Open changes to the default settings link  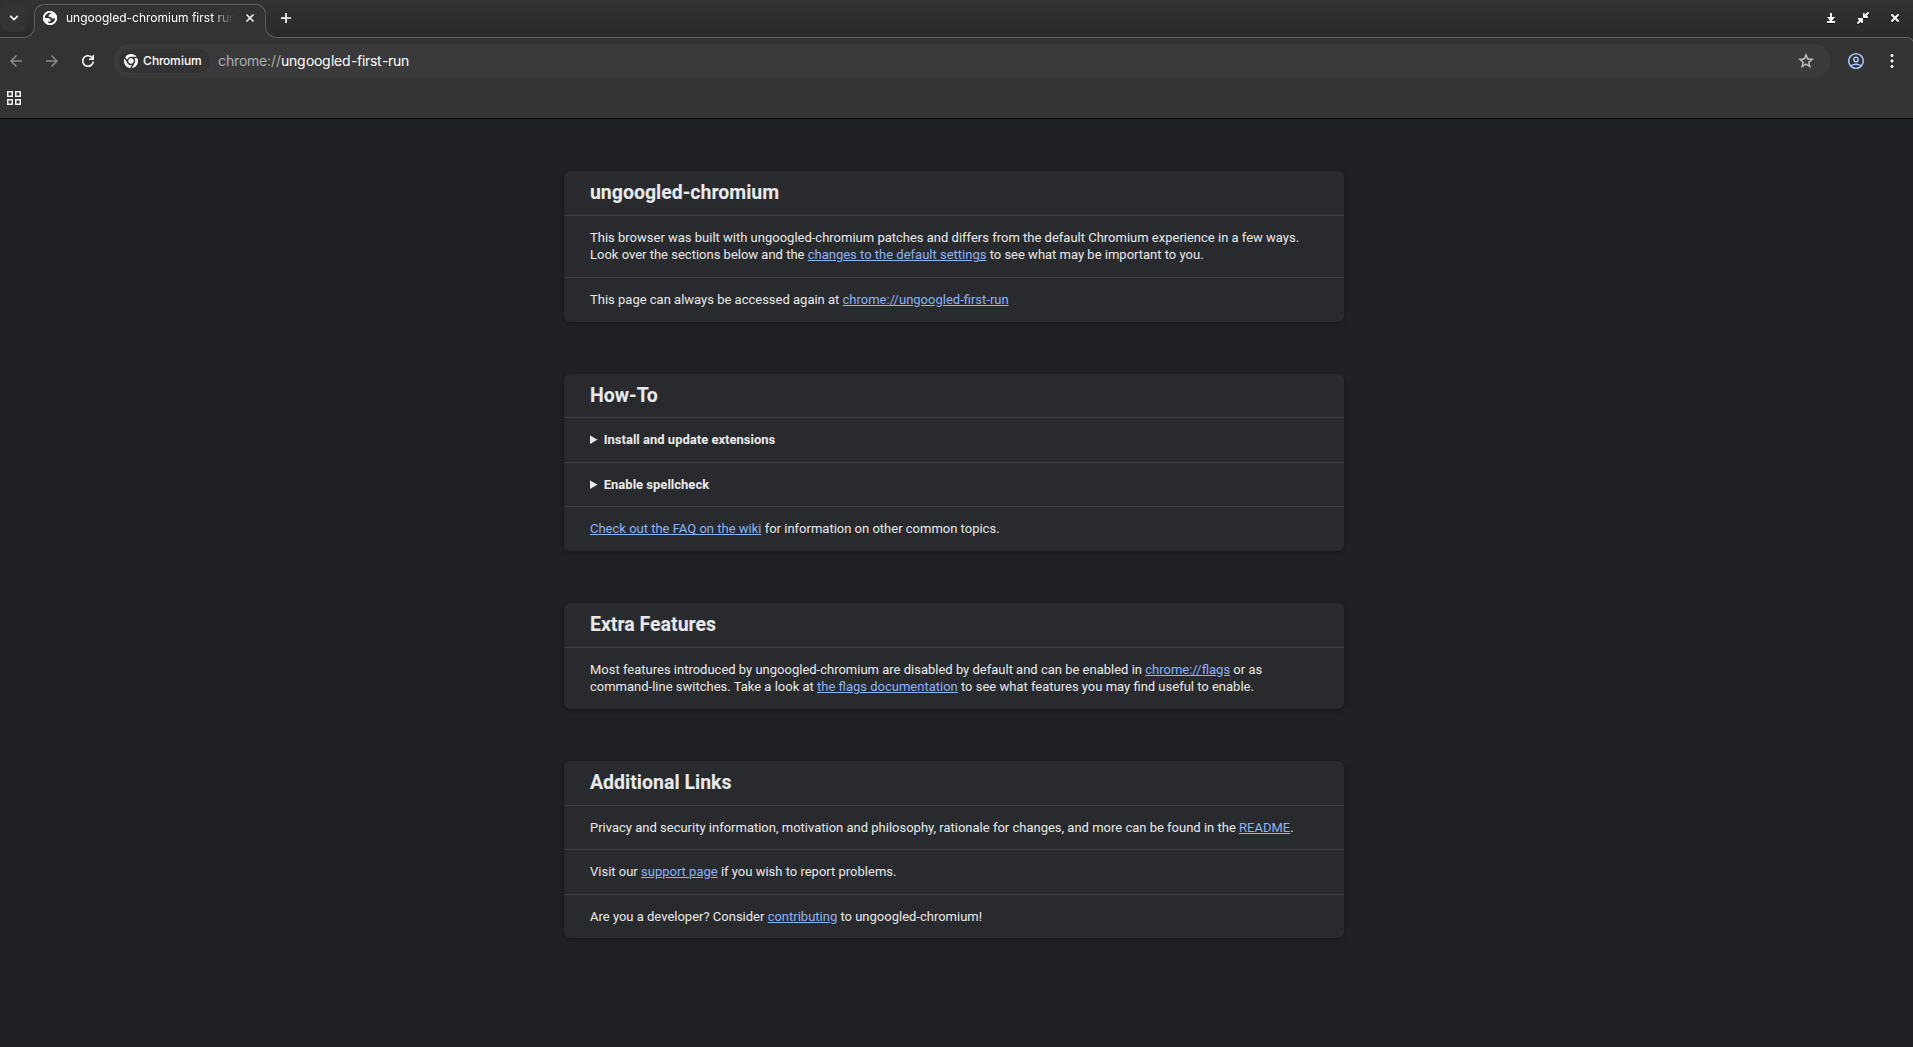click(896, 255)
